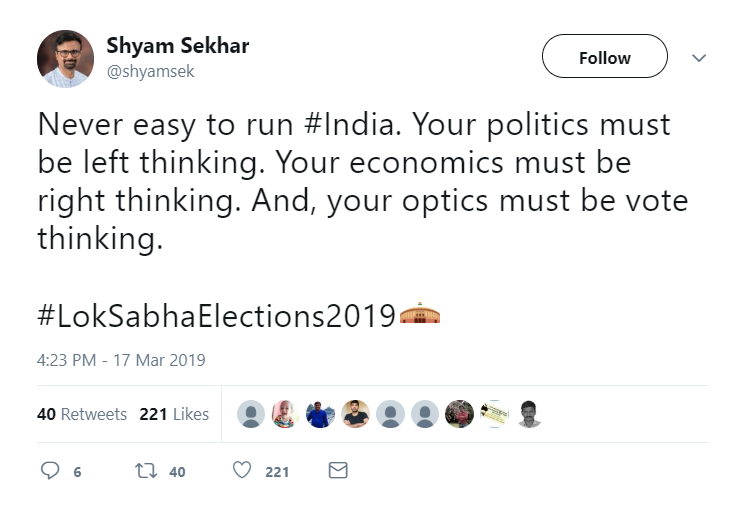
Task: View the 40 Retweets list
Action: click(82, 414)
